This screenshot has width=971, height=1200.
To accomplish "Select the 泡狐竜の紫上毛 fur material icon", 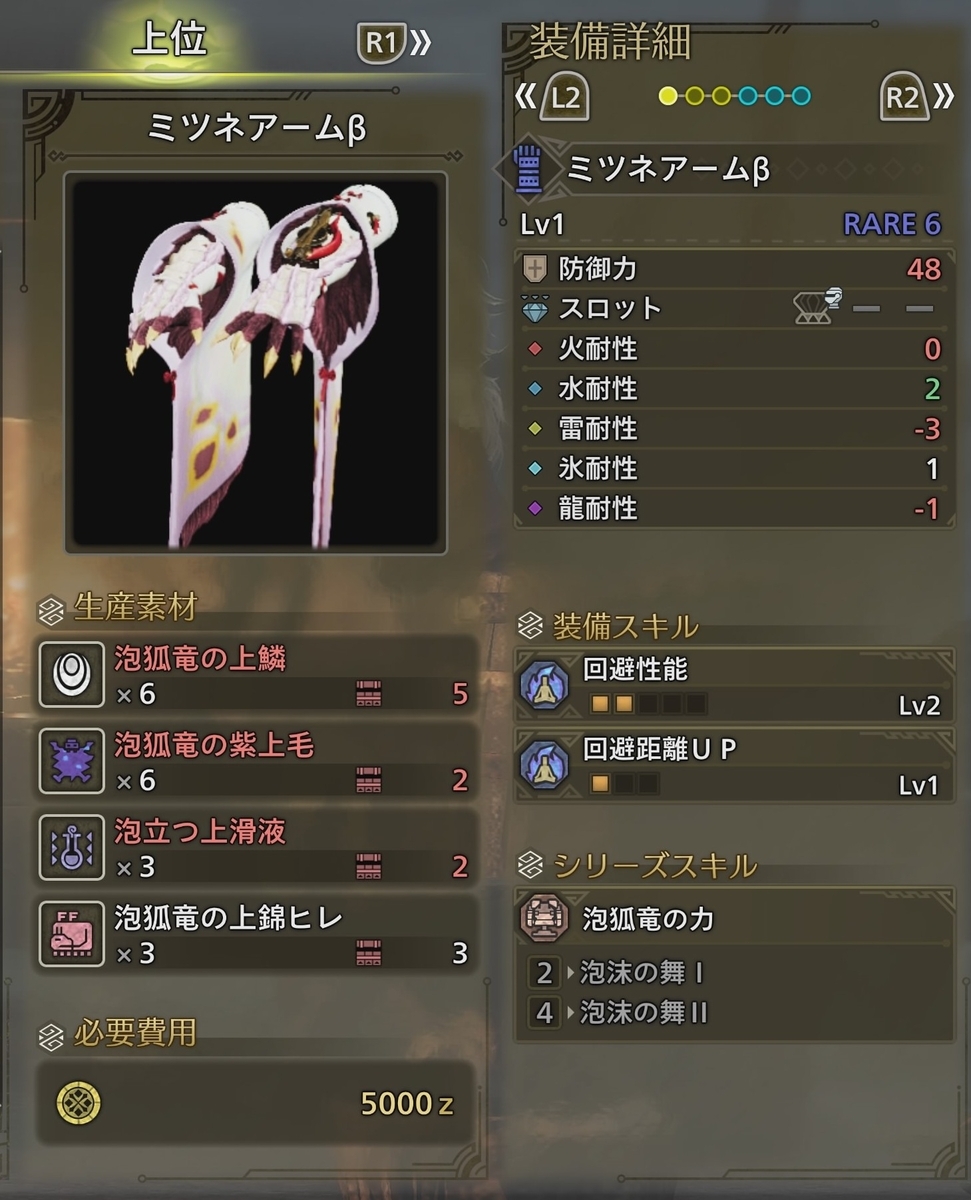I will tap(71, 761).
